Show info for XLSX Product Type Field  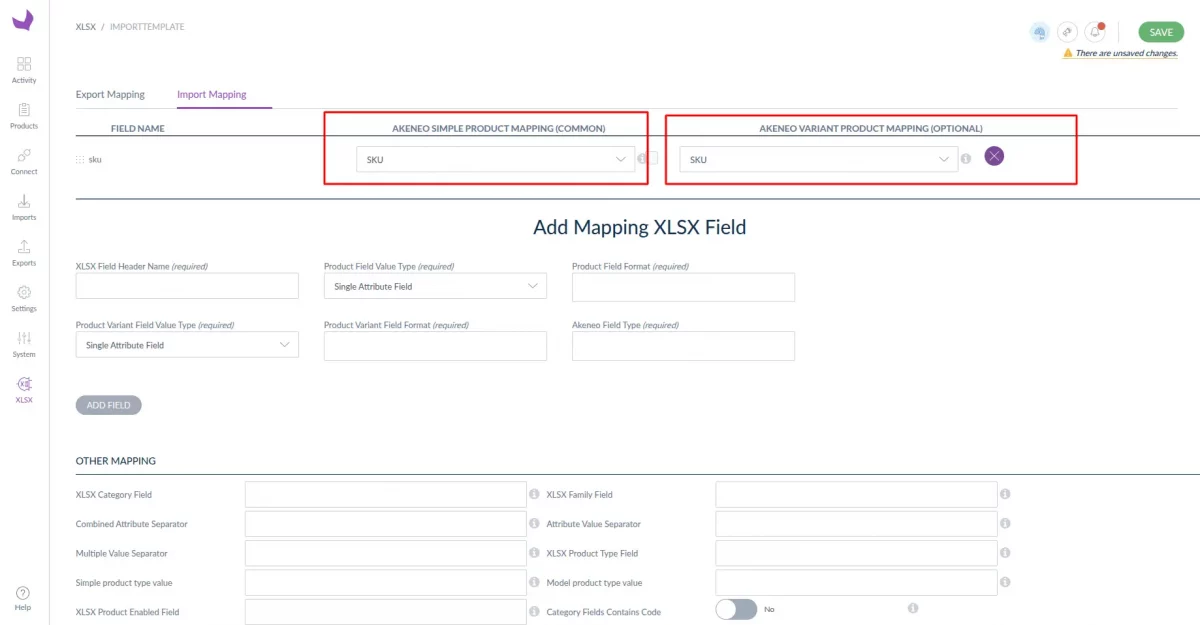click(x=1005, y=552)
